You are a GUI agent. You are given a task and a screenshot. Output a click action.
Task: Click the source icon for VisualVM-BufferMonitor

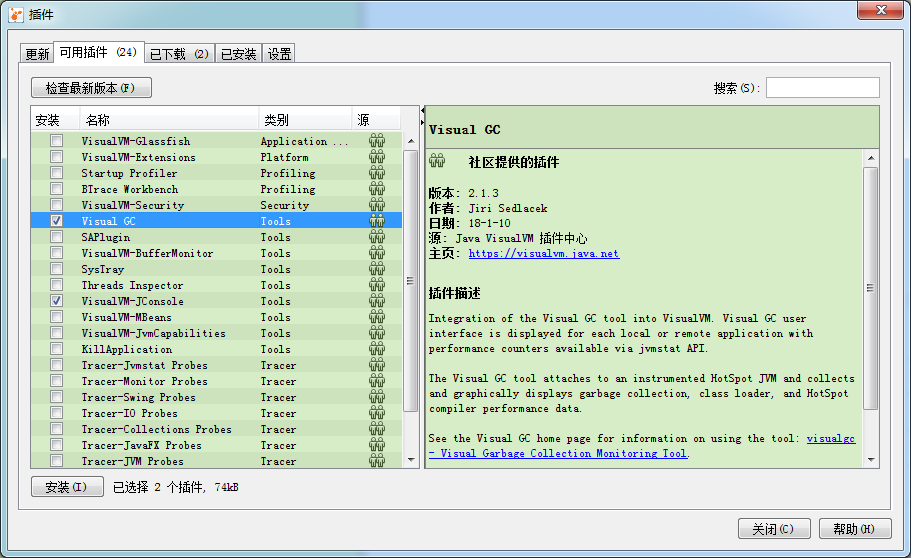[x=377, y=253]
